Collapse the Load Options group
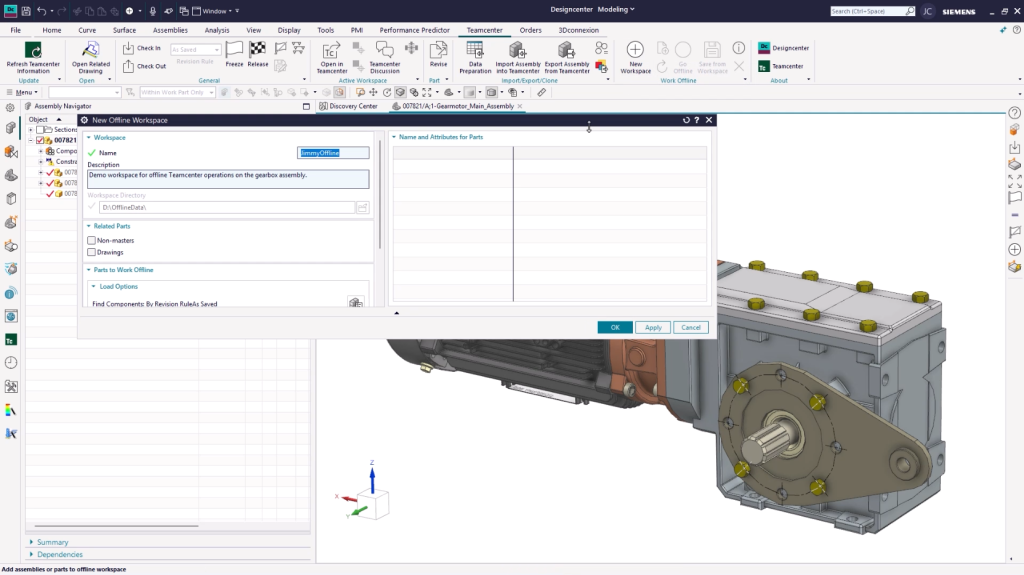 (x=94, y=287)
